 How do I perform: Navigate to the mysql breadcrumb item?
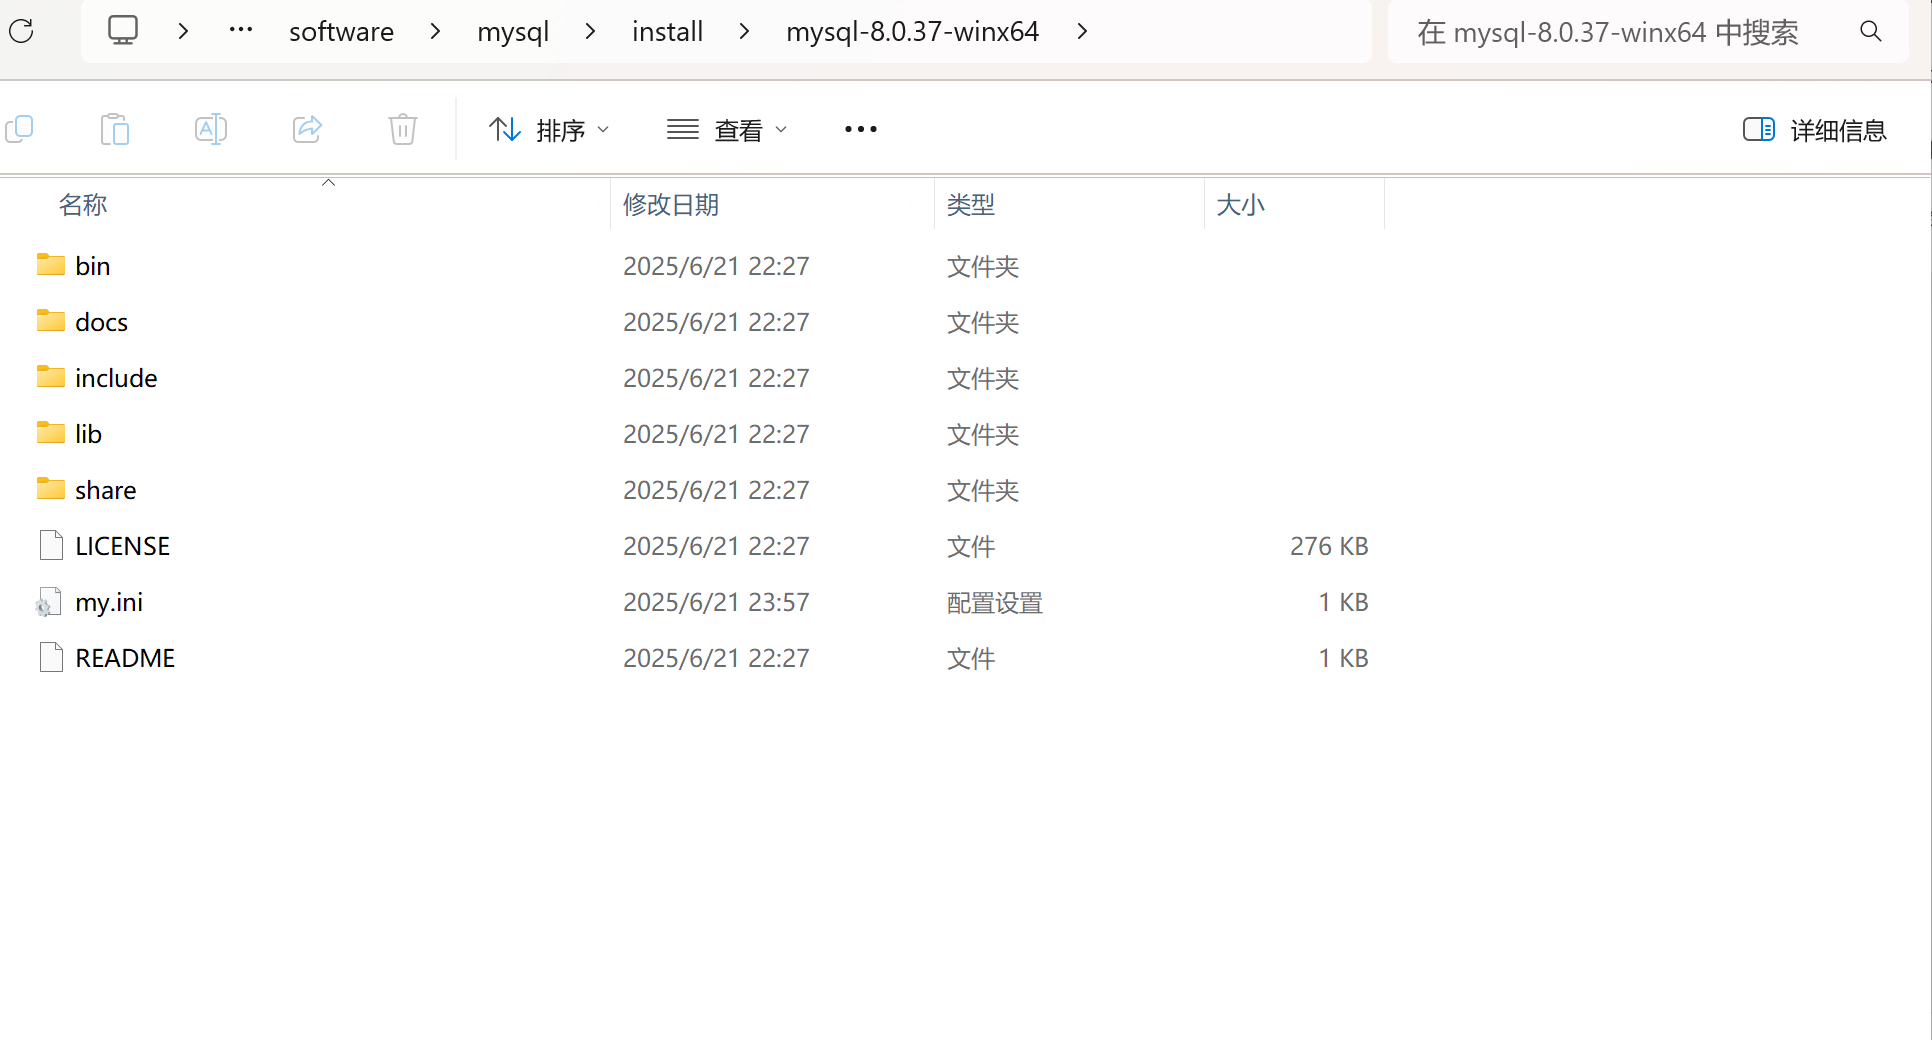pyautogui.click(x=513, y=31)
